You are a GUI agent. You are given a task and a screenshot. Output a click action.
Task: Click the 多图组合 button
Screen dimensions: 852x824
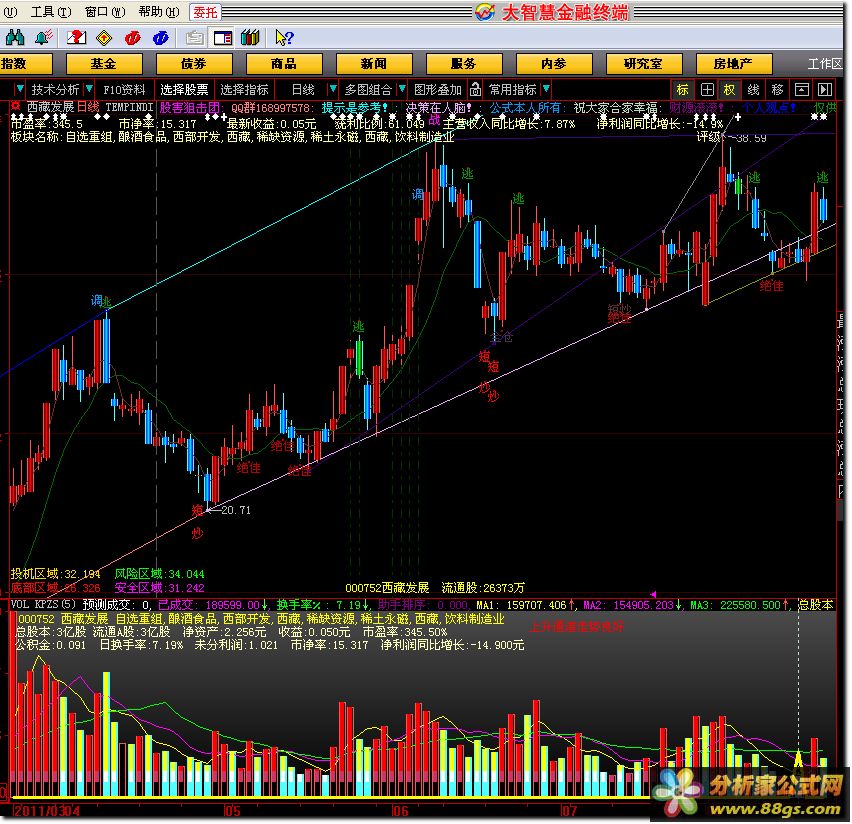(x=368, y=89)
